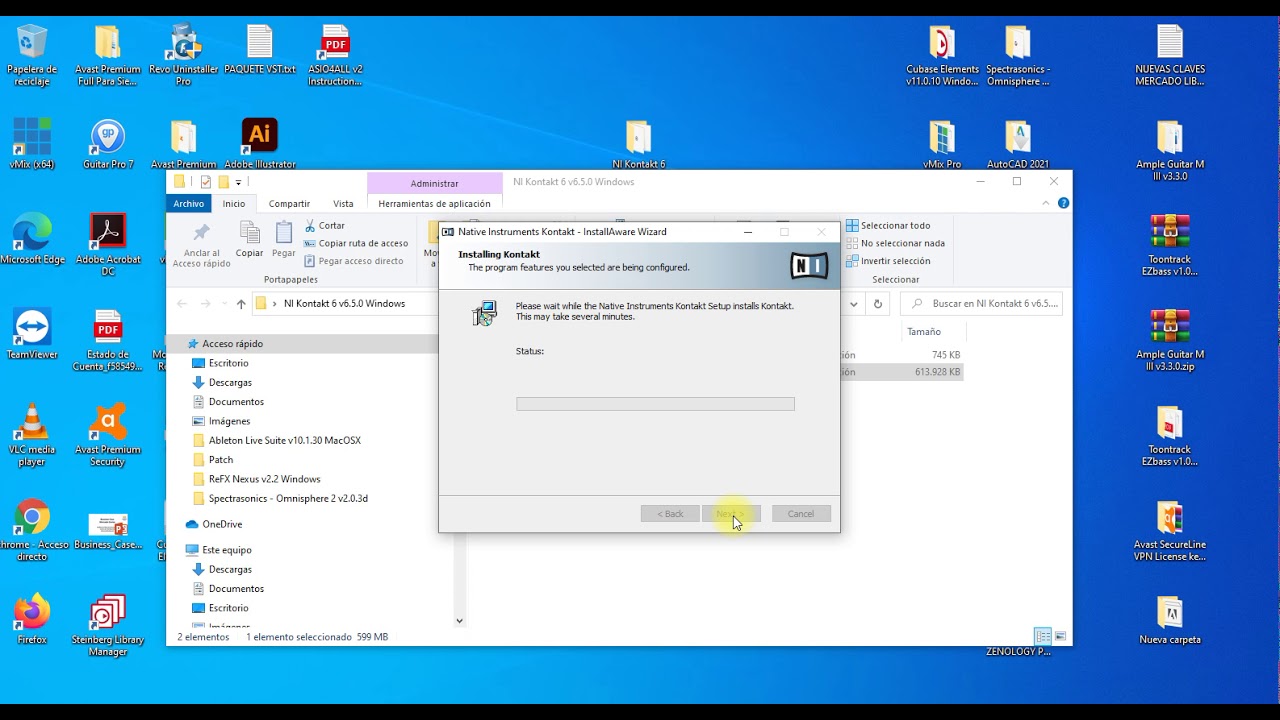
Task: Open Ableton Live Suite v10.1.30 MacOSX folder
Action: pyautogui.click(x=284, y=440)
